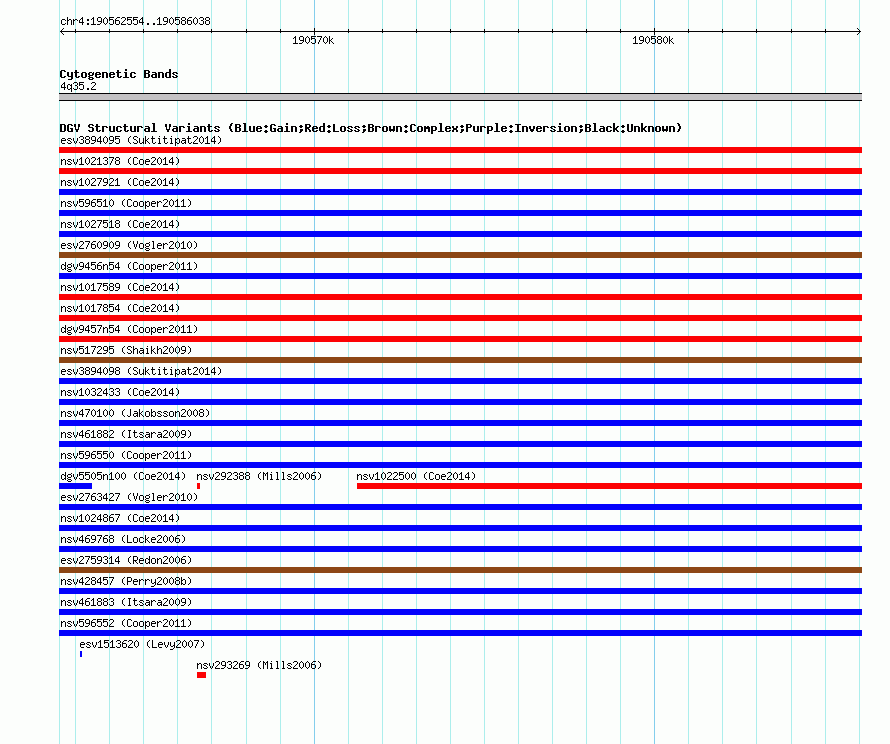
Task: Open nsv461882 (Itsara2009) label
Action: [126, 434]
